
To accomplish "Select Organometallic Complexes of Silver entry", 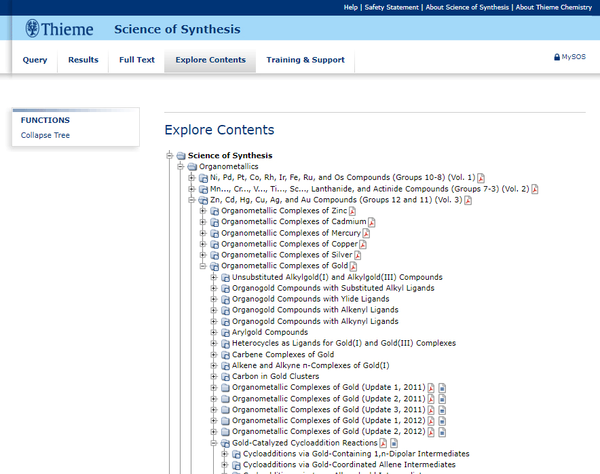I will [x=287, y=255].
